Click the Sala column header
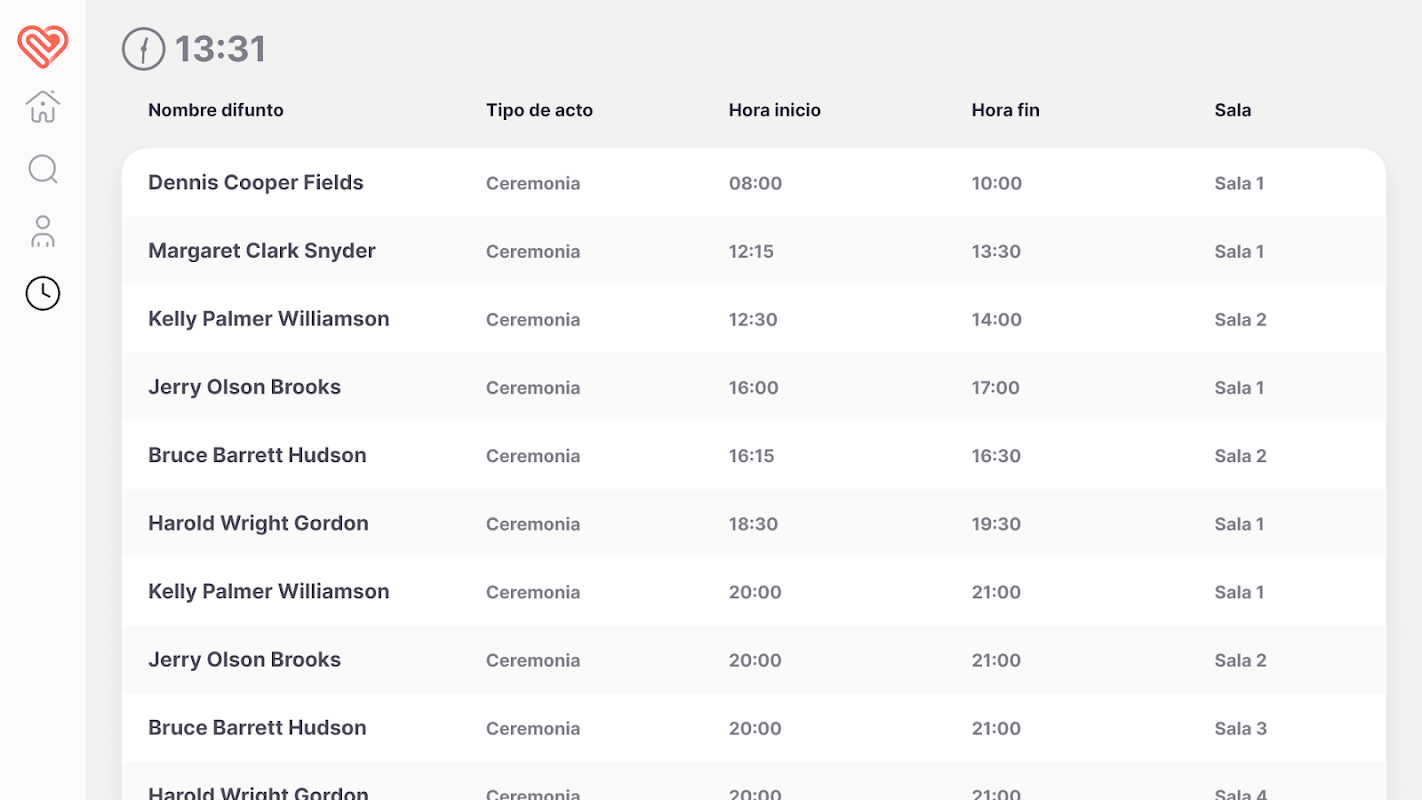The width and height of the screenshot is (1422, 800). [x=1232, y=110]
